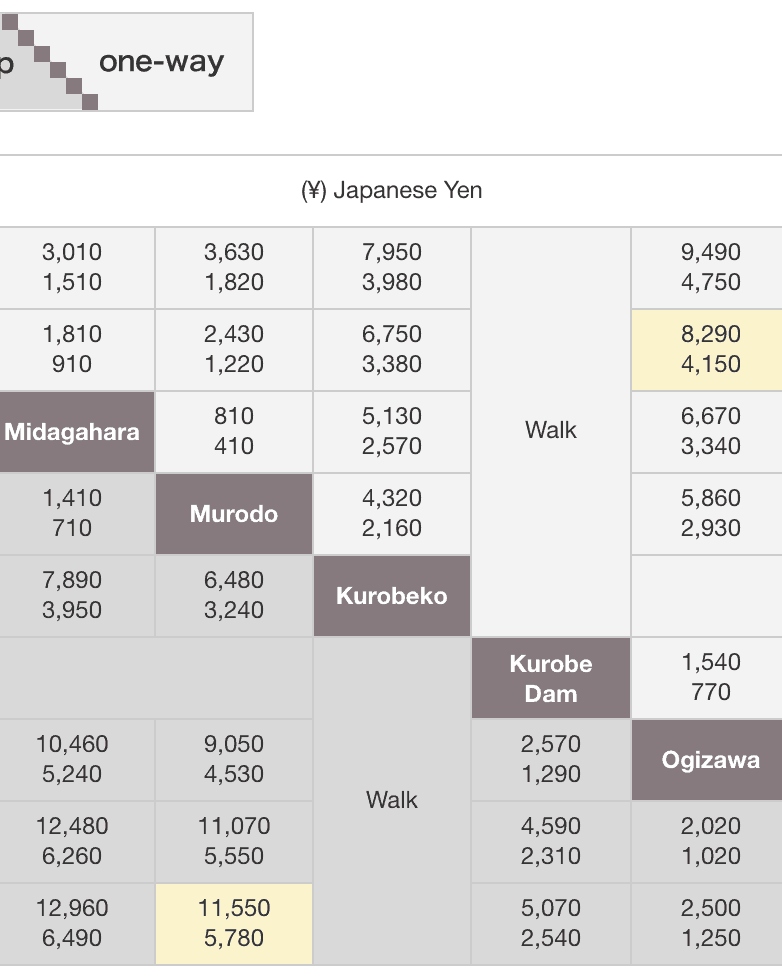
Task: Select the Kurobeko station cell
Action: point(392,596)
